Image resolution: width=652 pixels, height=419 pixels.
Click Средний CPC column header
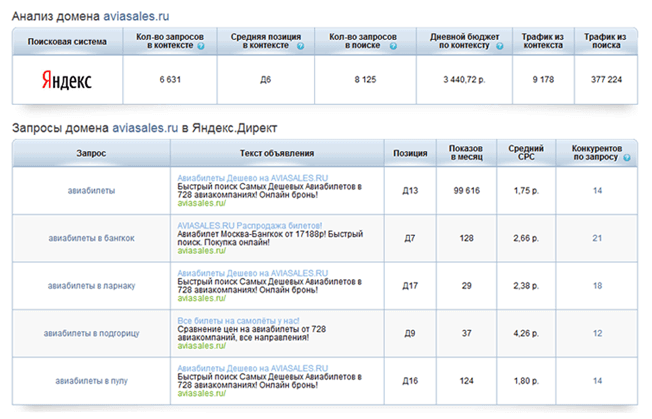526,153
